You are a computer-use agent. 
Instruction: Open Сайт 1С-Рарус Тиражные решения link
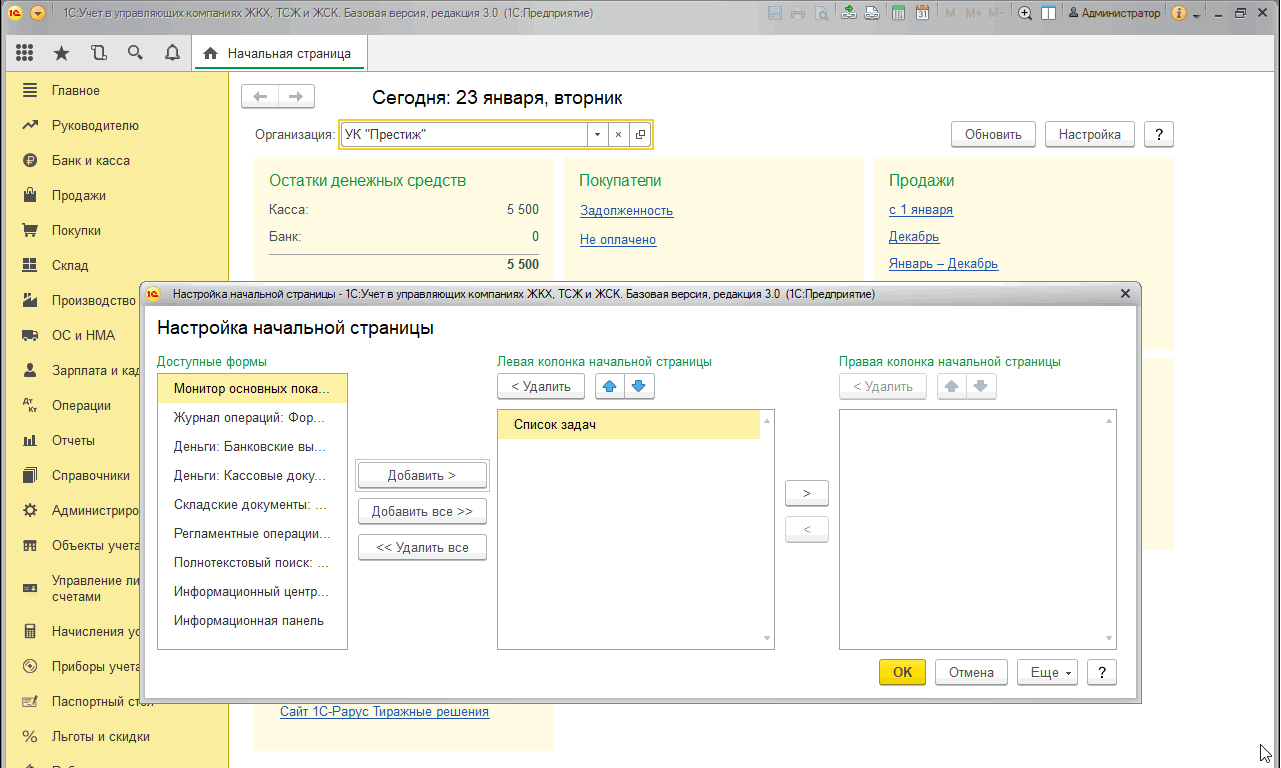click(x=384, y=712)
